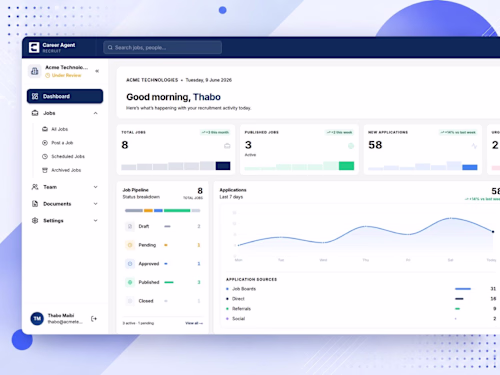This screenshot has height=375, width=500.
Task: Select Social application source
Action: 361,319
